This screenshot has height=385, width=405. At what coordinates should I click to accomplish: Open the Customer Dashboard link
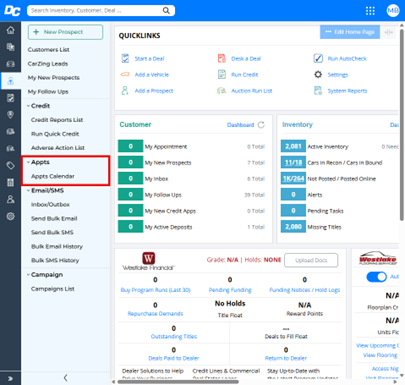point(240,125)
